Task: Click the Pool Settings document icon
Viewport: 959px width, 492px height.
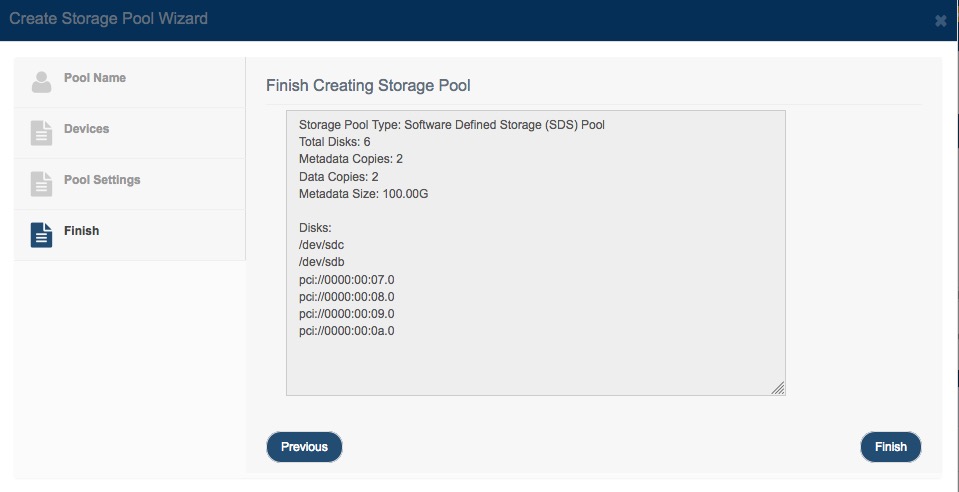Action: 41,184
